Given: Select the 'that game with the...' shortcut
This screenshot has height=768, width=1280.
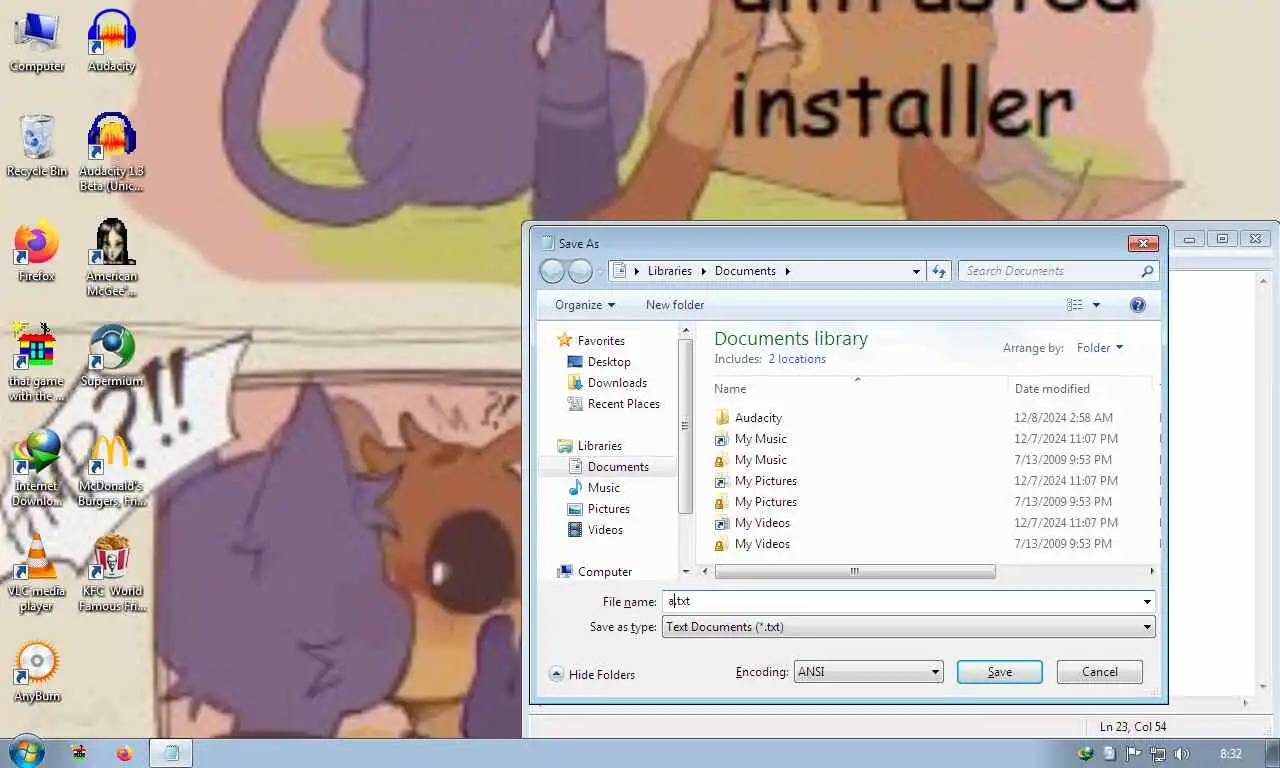Looking at the screenshot, I should pos(37,362).
